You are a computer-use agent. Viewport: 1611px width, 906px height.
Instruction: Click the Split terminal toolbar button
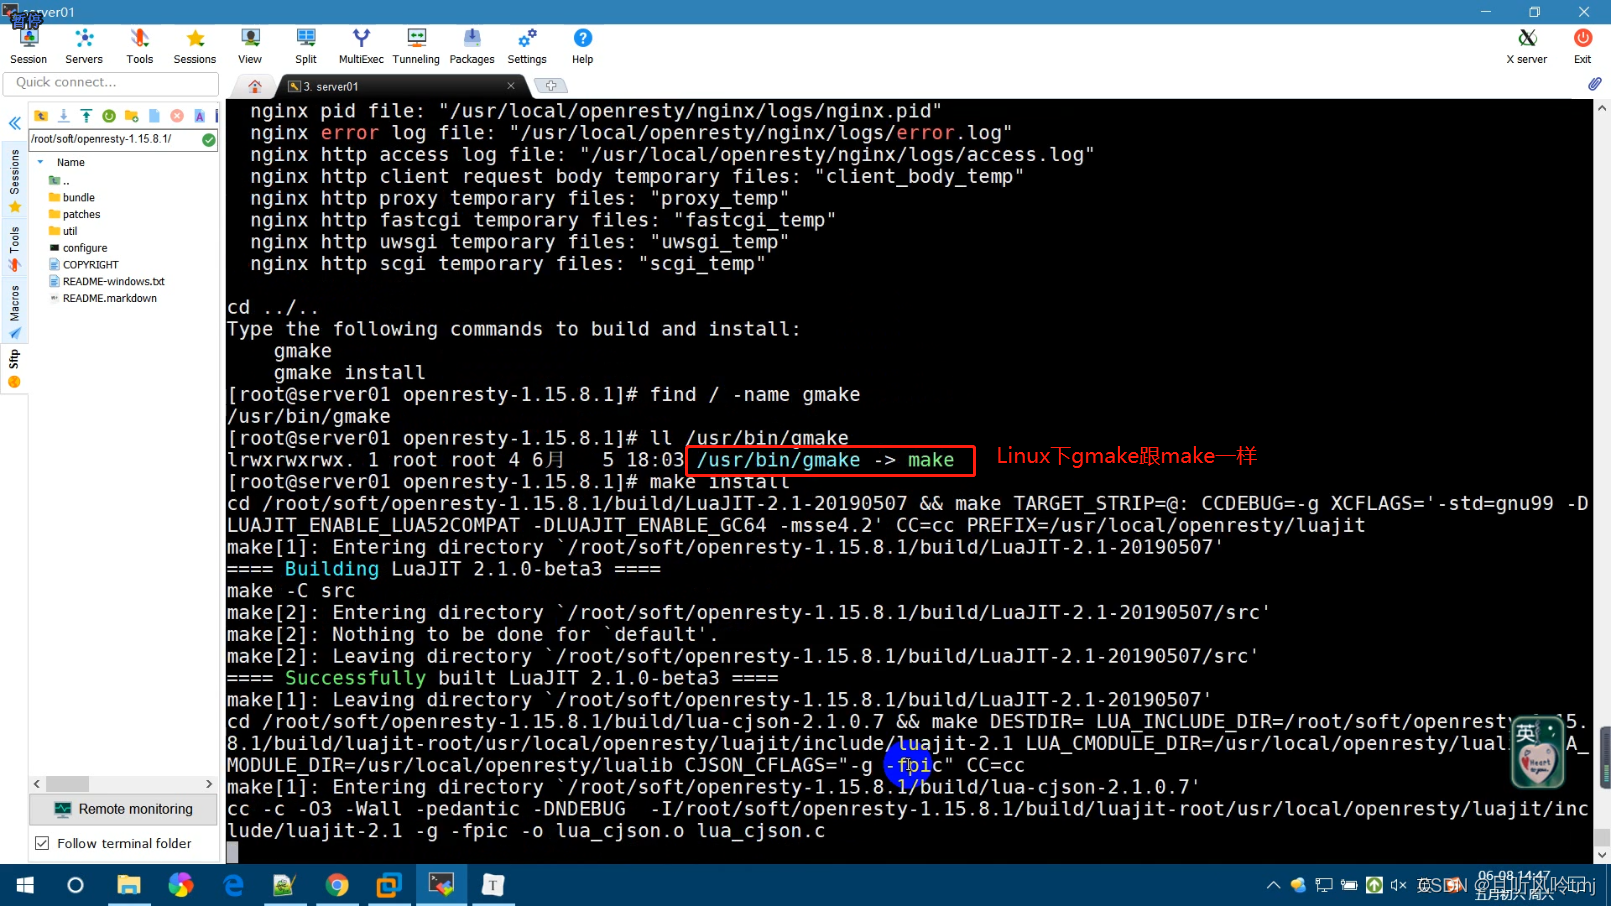(x=306, y=46)
